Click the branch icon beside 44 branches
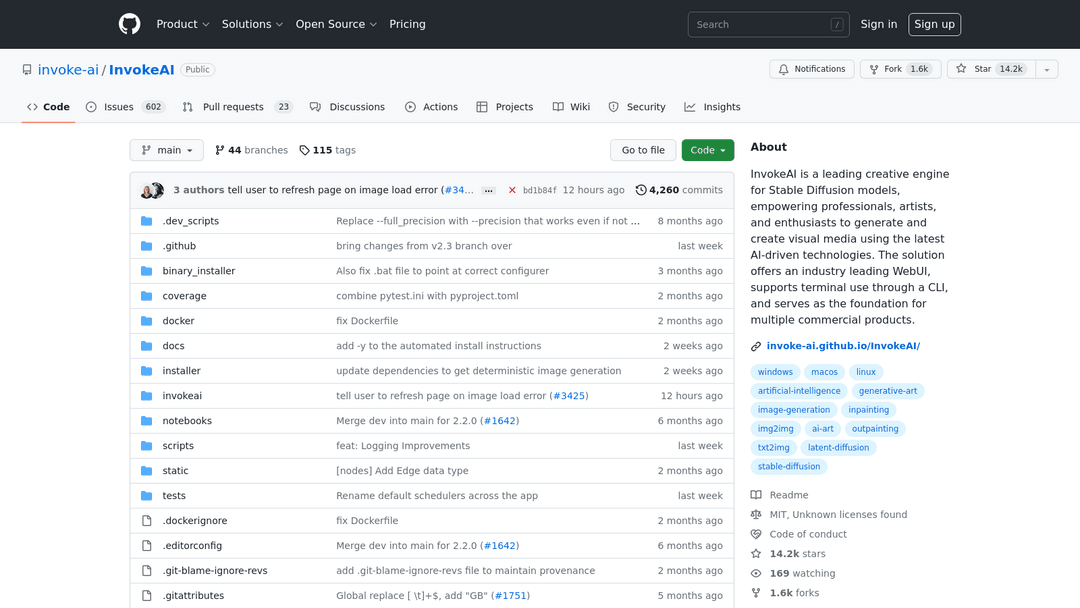This screenshot has width=1080, height=608. (220, 150)
